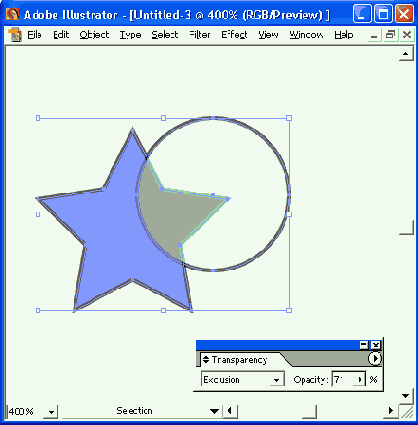Open the Edit menu
The width and height of the screenshot is (418, 425).
61,35
